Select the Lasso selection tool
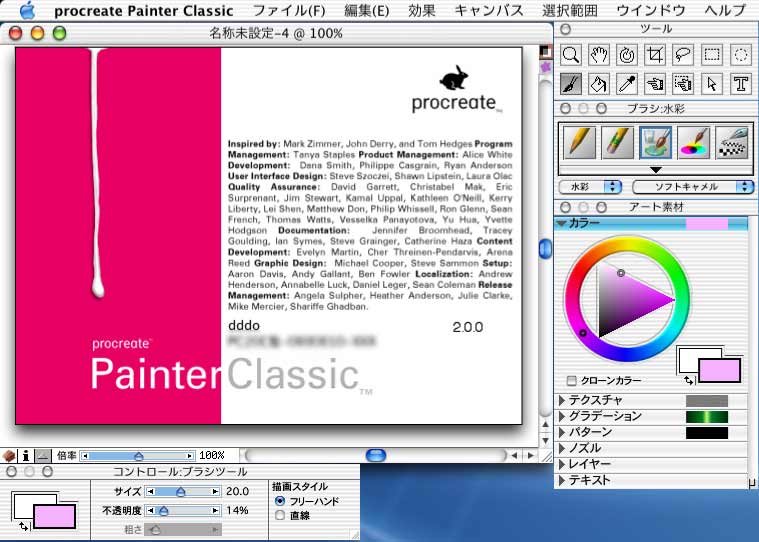 pyautogui.click(x=683, y=55)
